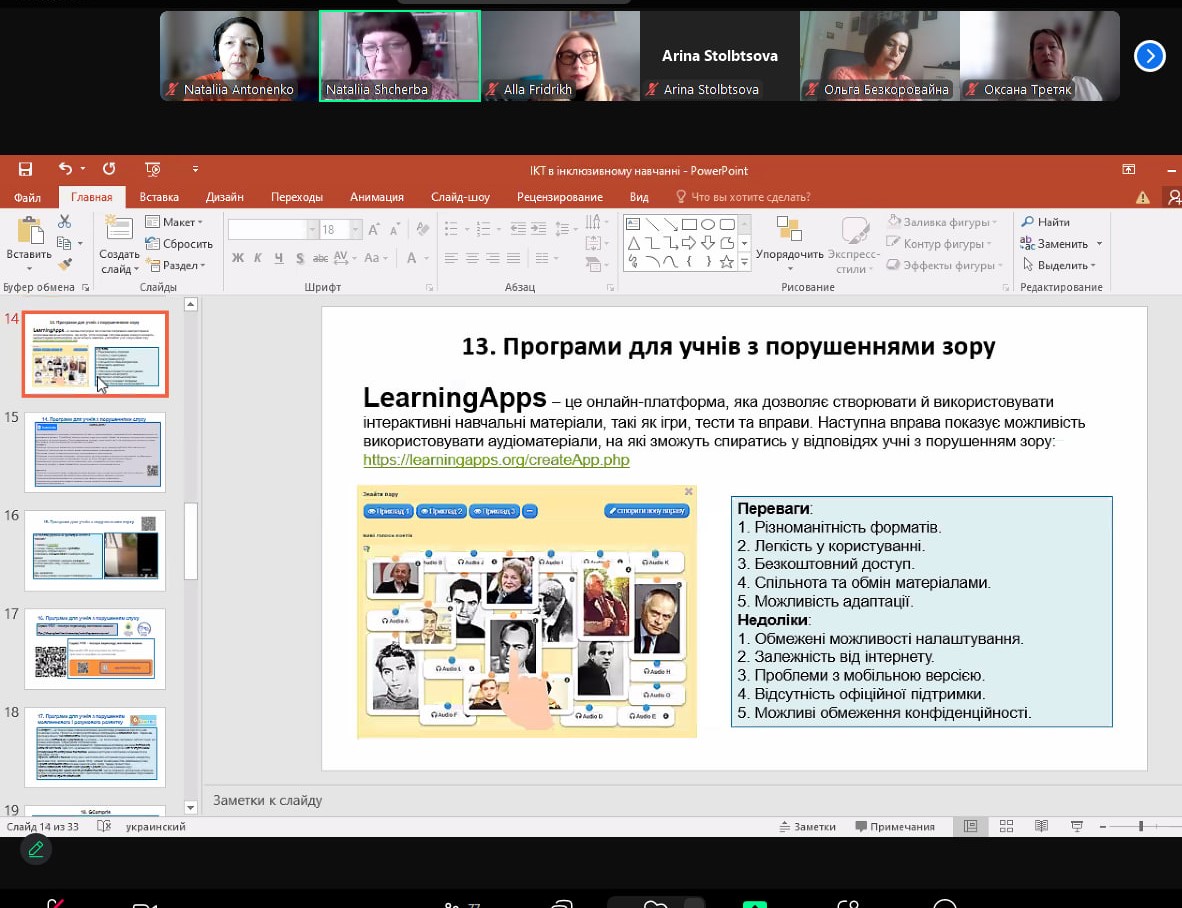Switch to the Слайд-шоу tab
The height and width of the screenshot is (908, 1182).
click(x=460, y=197)
